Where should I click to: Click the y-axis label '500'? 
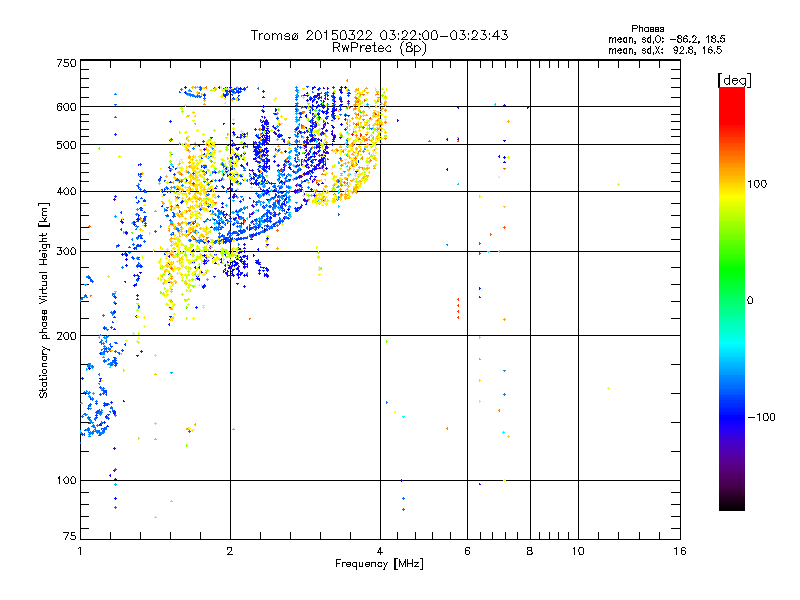coord(66,145)
